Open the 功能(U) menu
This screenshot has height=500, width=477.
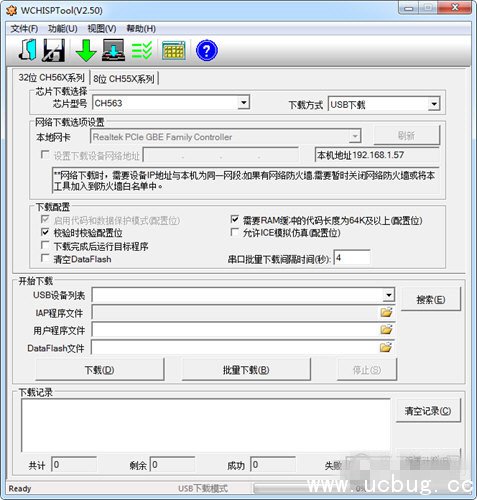click(63, 29)
